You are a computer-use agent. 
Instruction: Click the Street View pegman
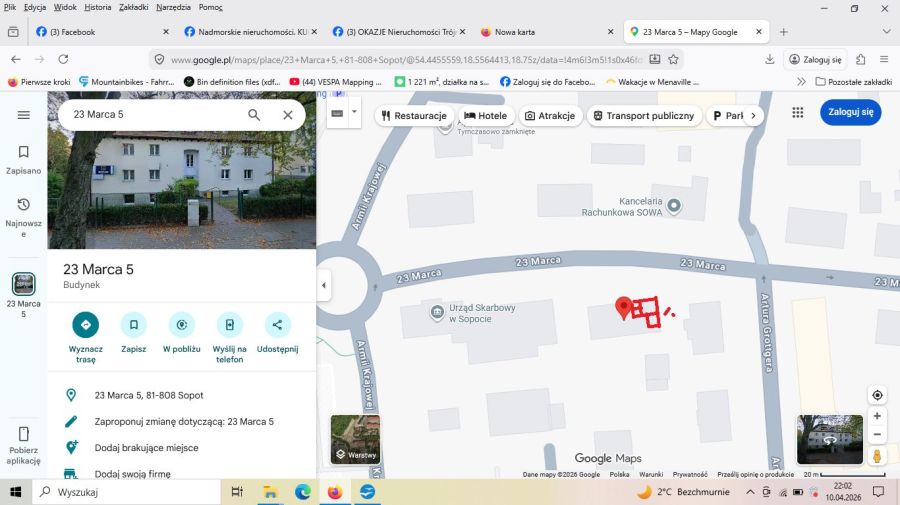pos(877,456)
